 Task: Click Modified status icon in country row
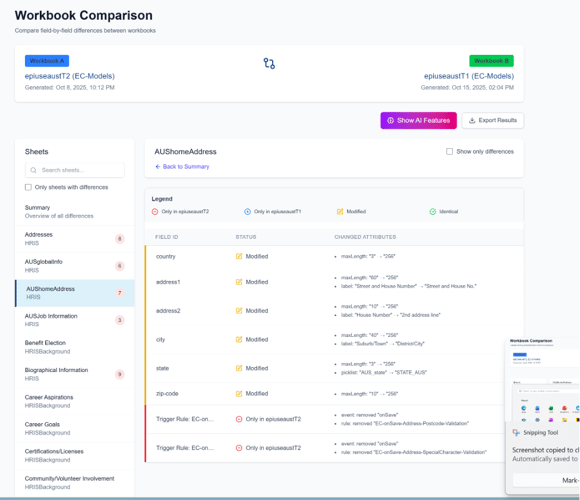pos(239,256)
